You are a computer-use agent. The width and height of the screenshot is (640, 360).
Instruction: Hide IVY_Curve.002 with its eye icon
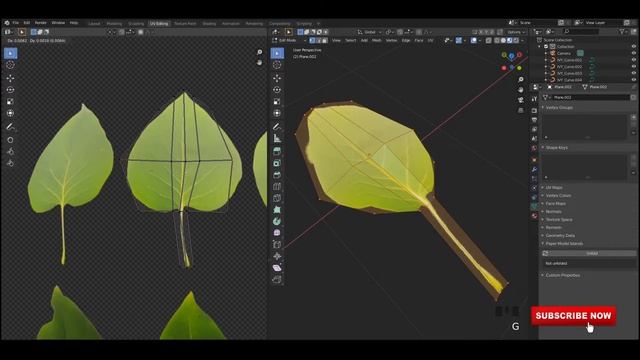[633, 67]
